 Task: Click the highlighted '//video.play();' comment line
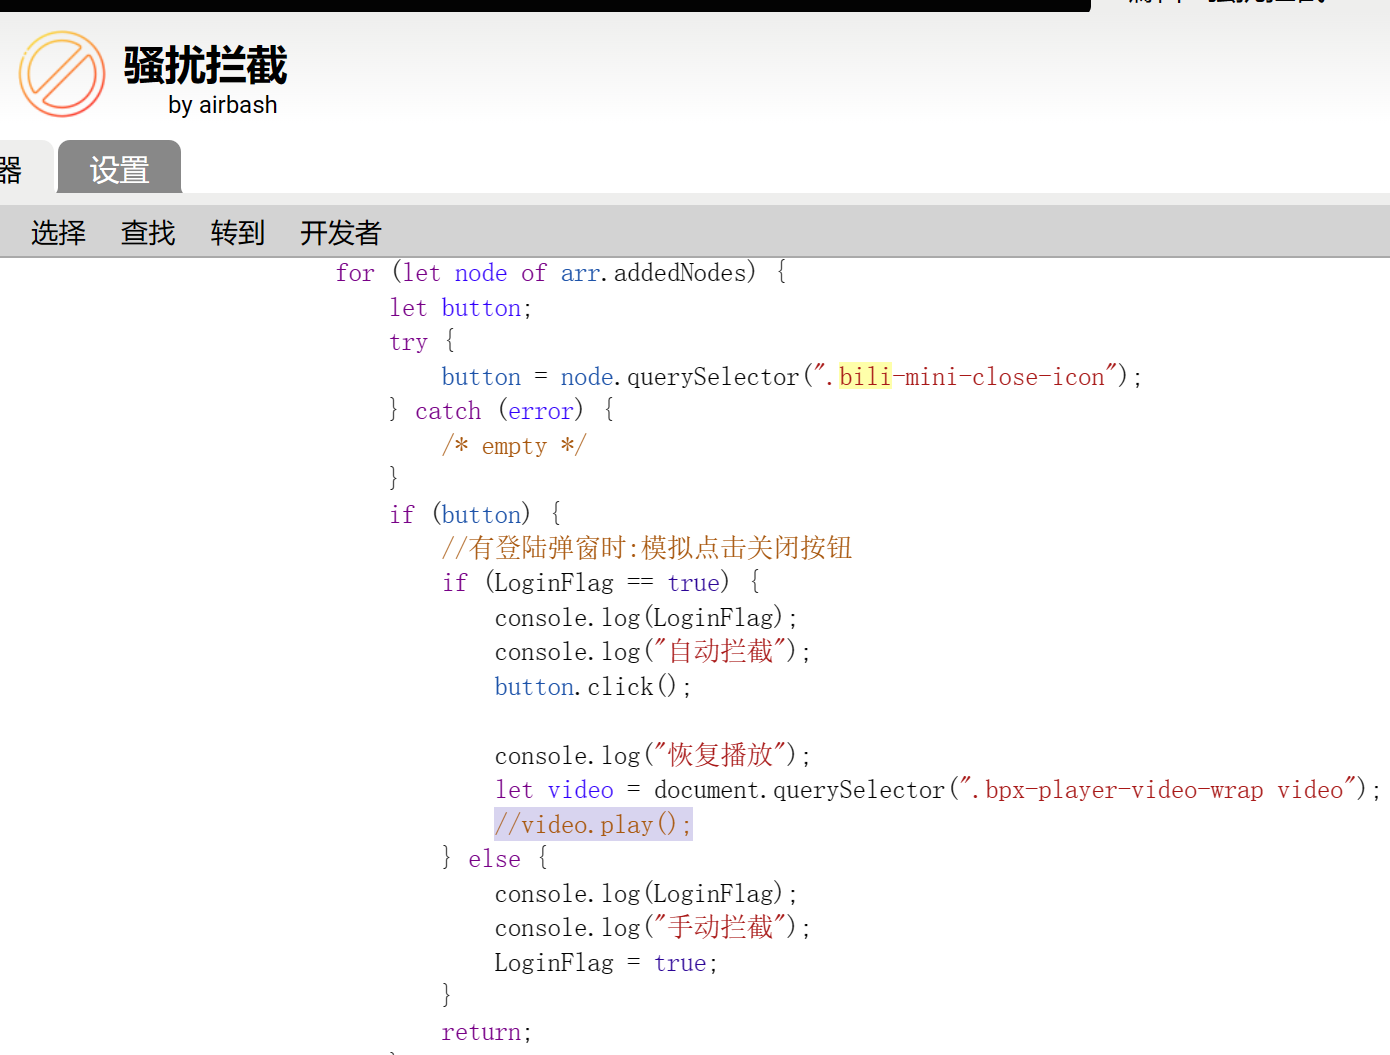pyautogui.click(x=593, y=825)
